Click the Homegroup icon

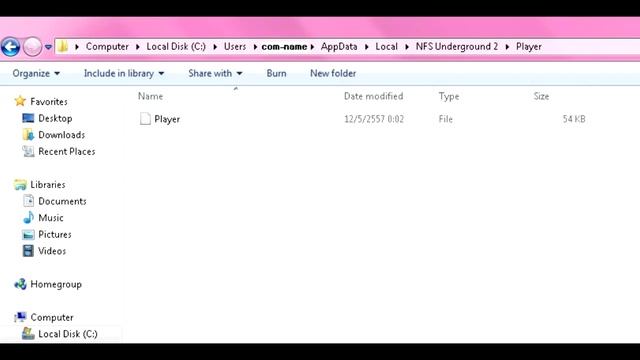click(x=20, y=284)
